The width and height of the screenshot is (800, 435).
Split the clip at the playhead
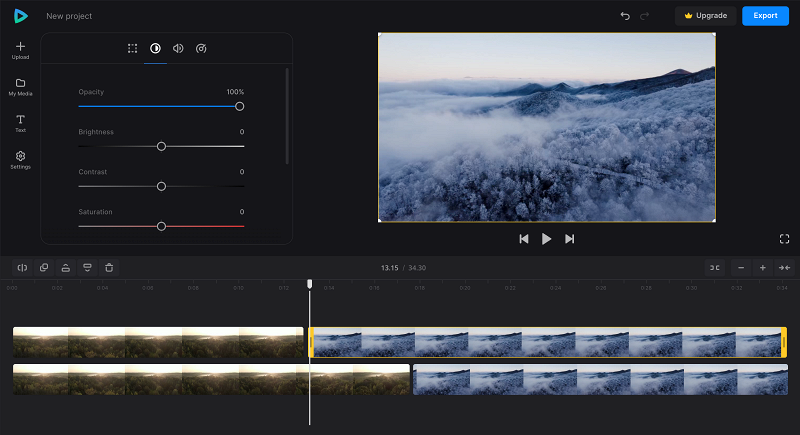pyautogui.click(x=22, y=268)
